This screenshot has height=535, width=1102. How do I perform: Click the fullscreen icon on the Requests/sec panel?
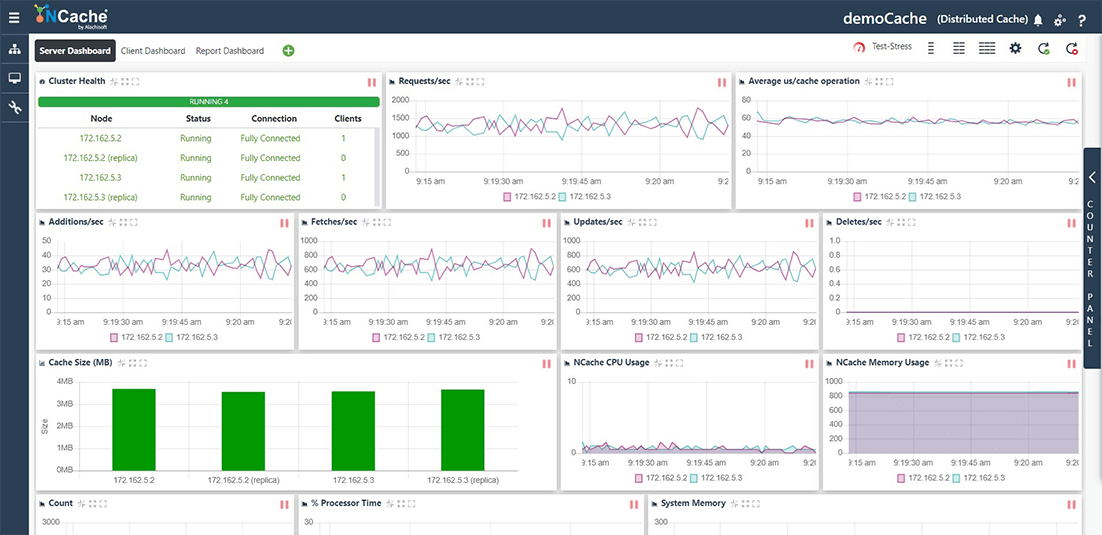pyautogui.click(x=481, y=82)
